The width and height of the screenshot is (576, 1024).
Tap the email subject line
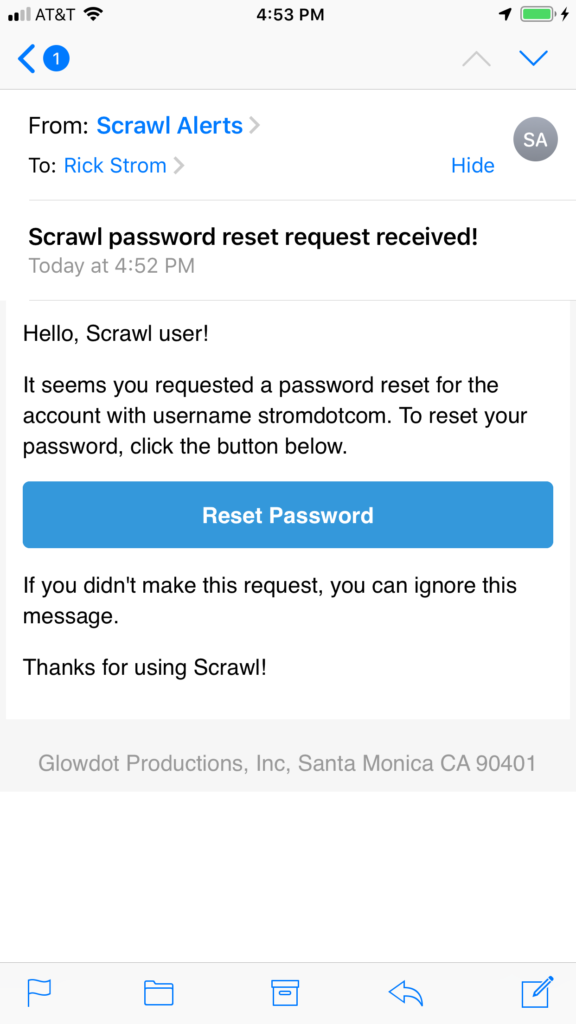coord(253,238)
